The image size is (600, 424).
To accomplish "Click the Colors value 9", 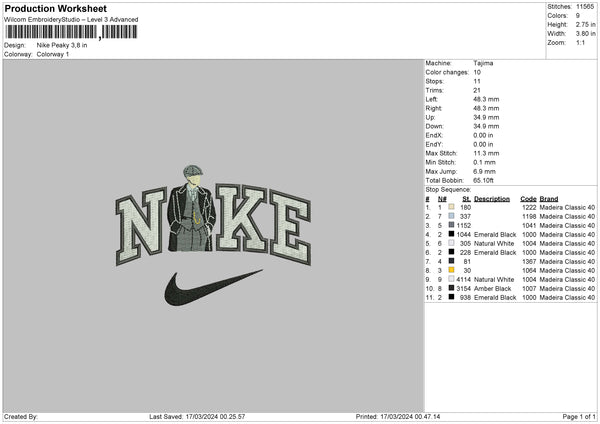I will click(x=578, y=16).
